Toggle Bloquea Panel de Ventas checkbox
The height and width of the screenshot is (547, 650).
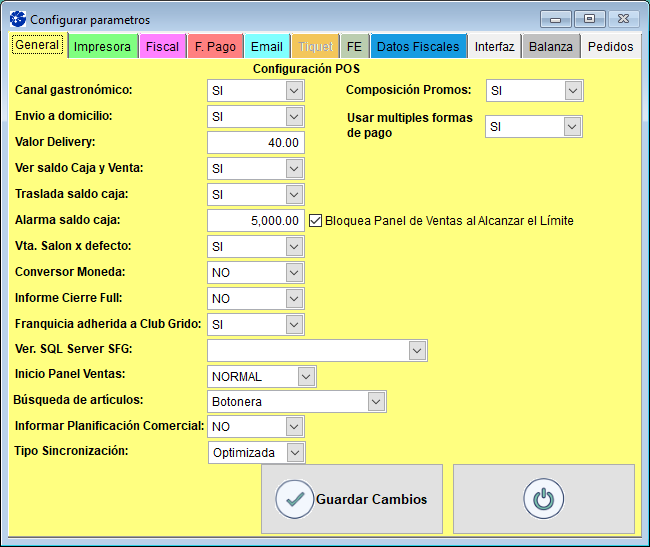[316, 220]
